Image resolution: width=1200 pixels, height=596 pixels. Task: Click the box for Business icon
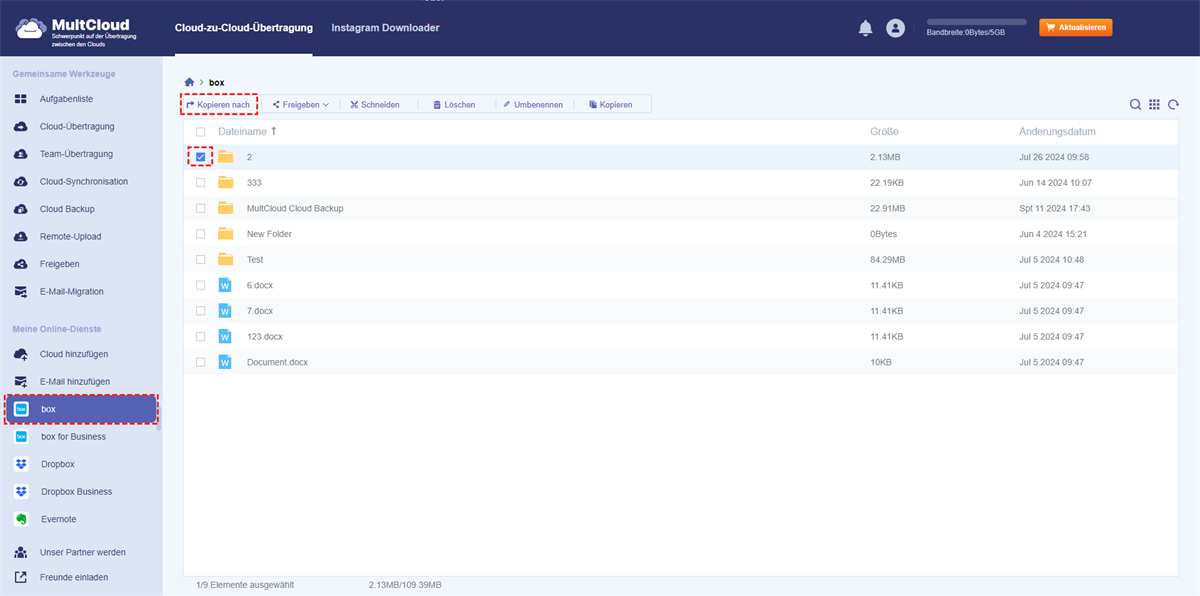tap(21, 437)
